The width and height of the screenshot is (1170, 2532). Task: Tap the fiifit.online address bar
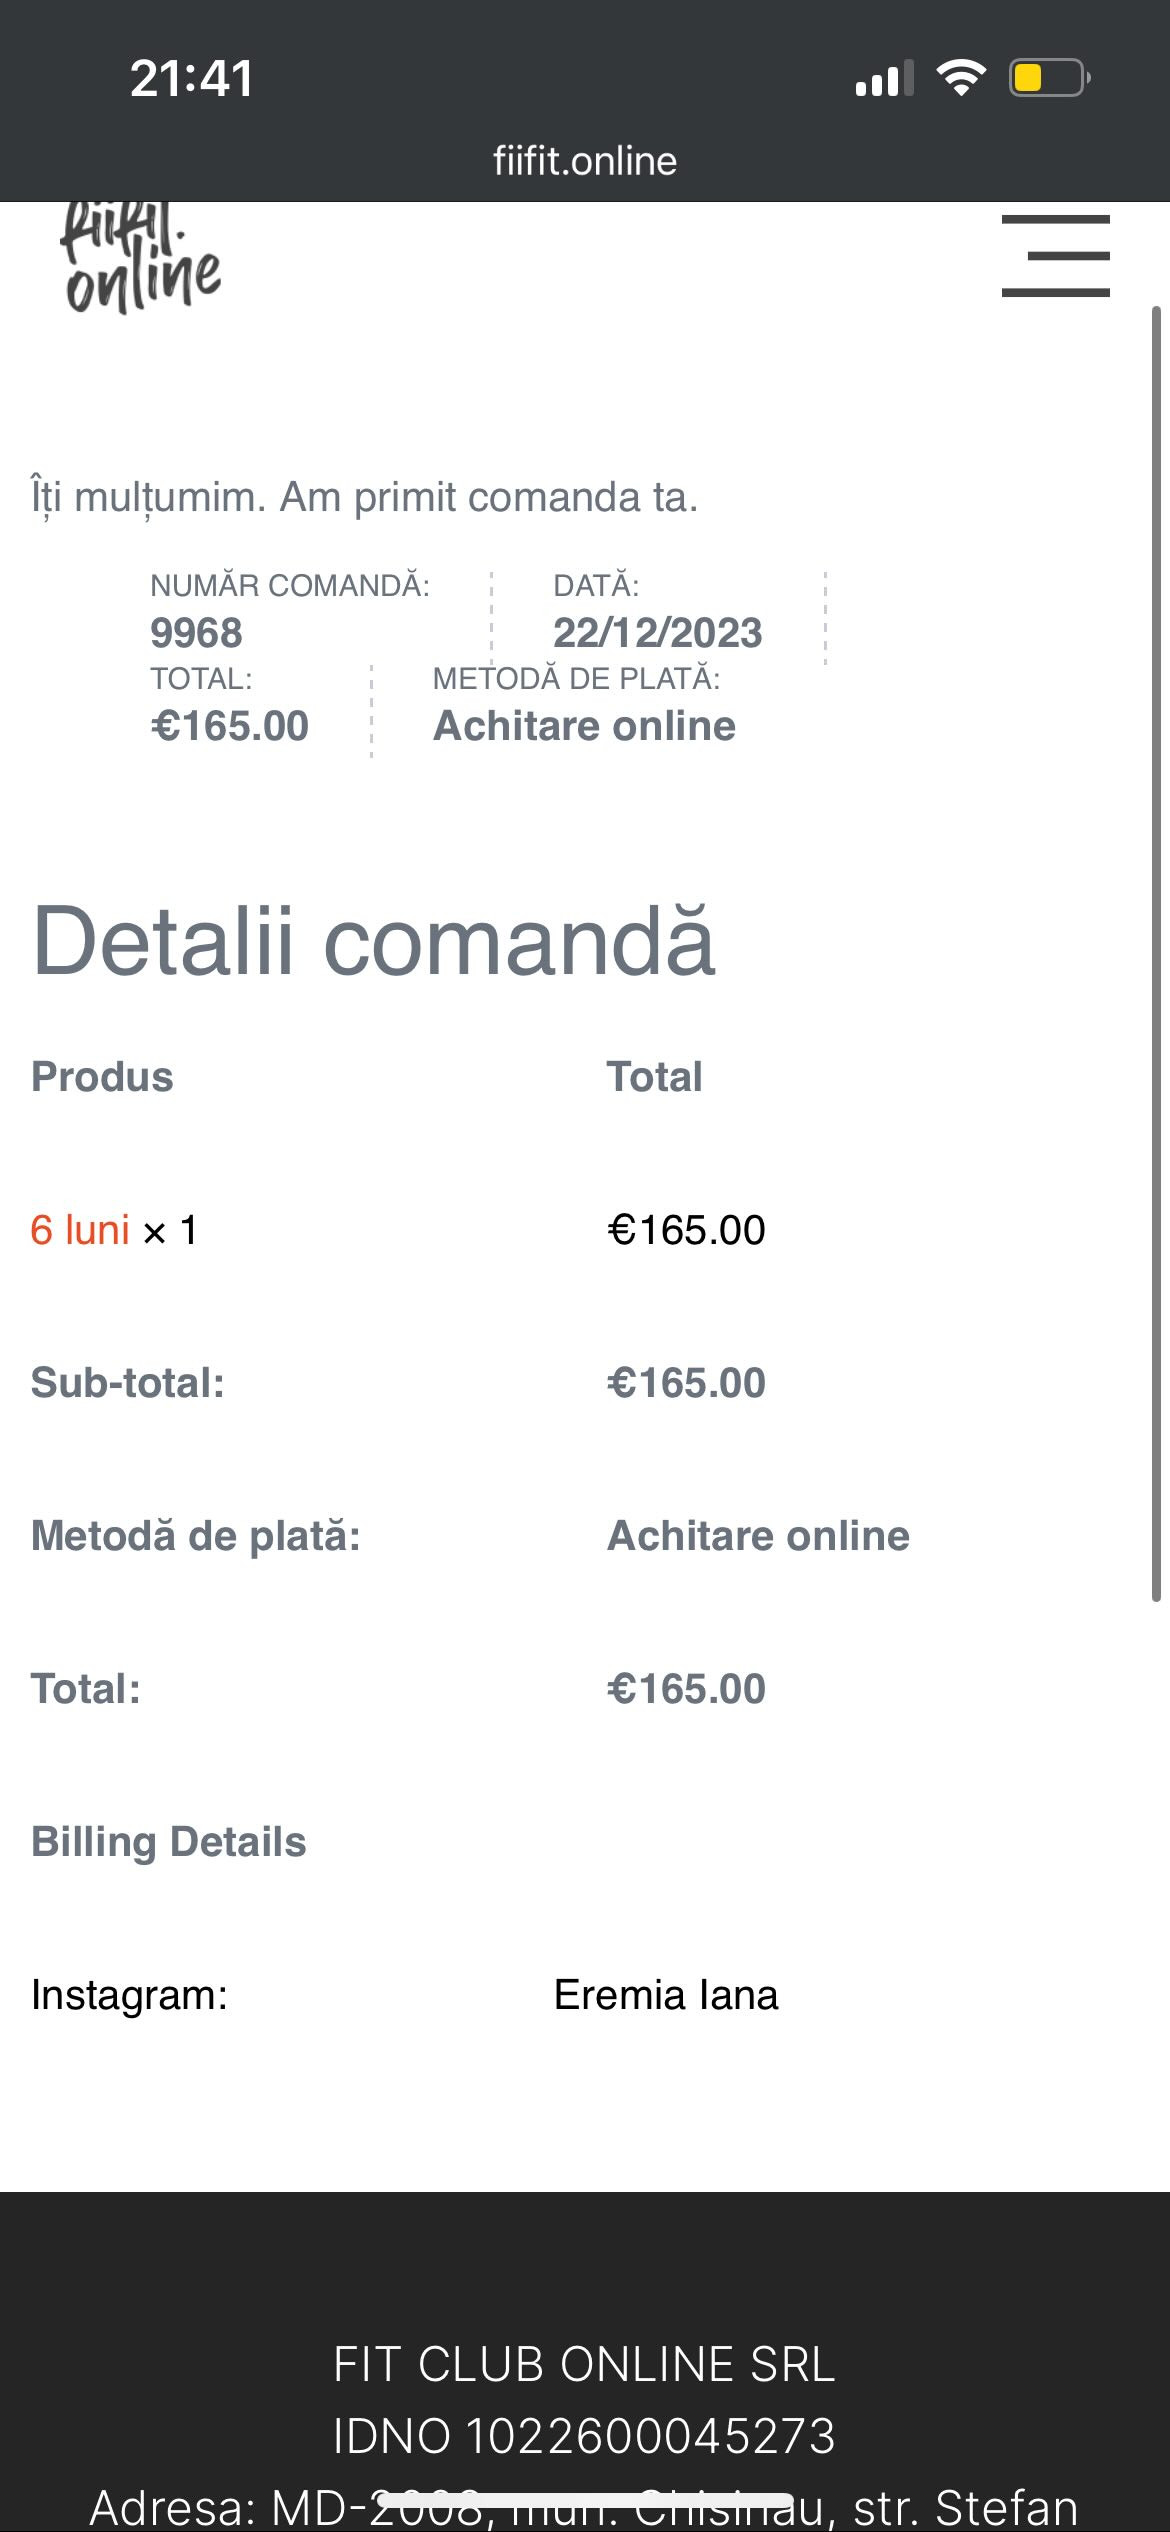tap(585, 161)
